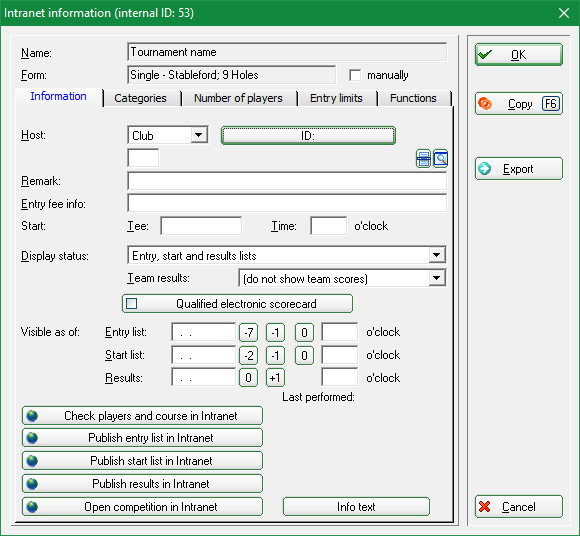Enable the manually checkbox
This screenshot has width=580, height=536.
355,75
